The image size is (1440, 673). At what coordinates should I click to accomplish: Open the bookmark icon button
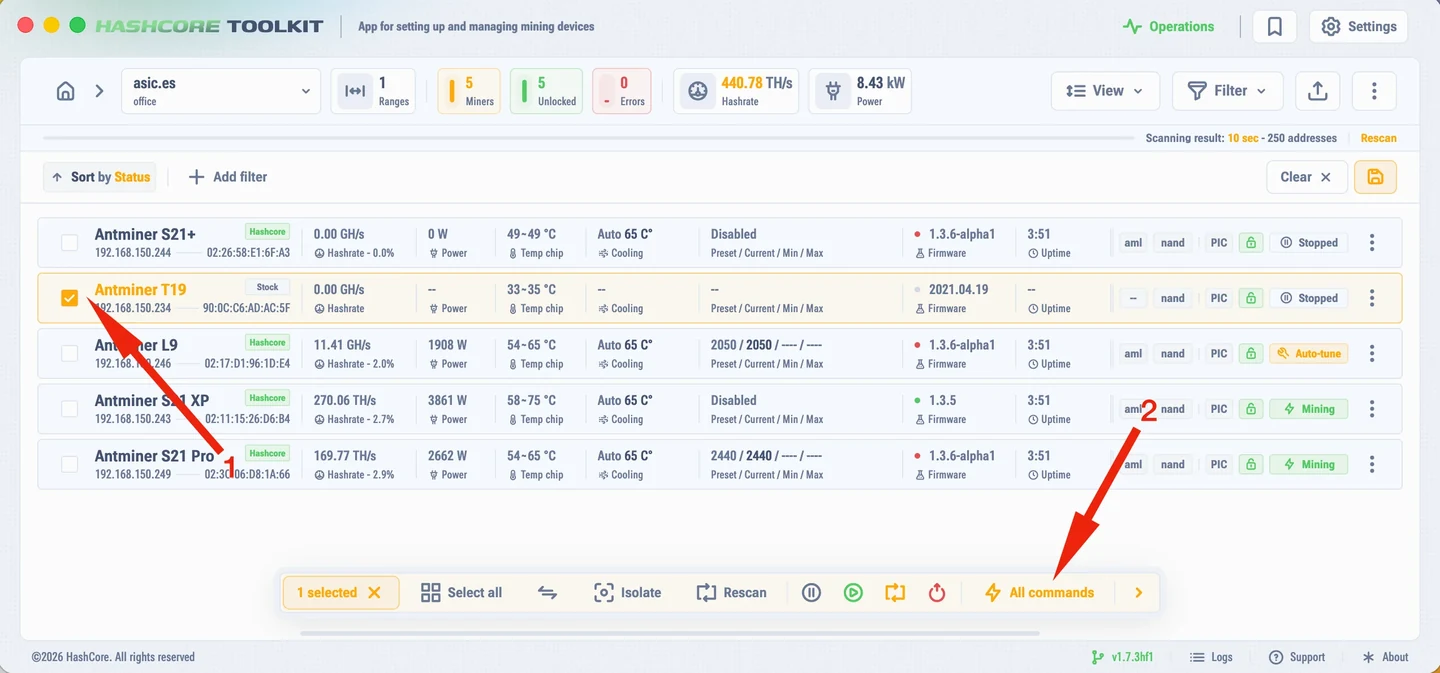pos(1275,27)
